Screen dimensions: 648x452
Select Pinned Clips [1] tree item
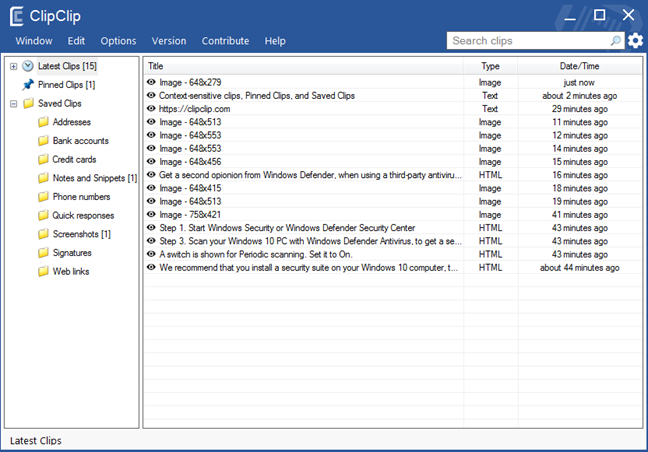pos(67,85)
